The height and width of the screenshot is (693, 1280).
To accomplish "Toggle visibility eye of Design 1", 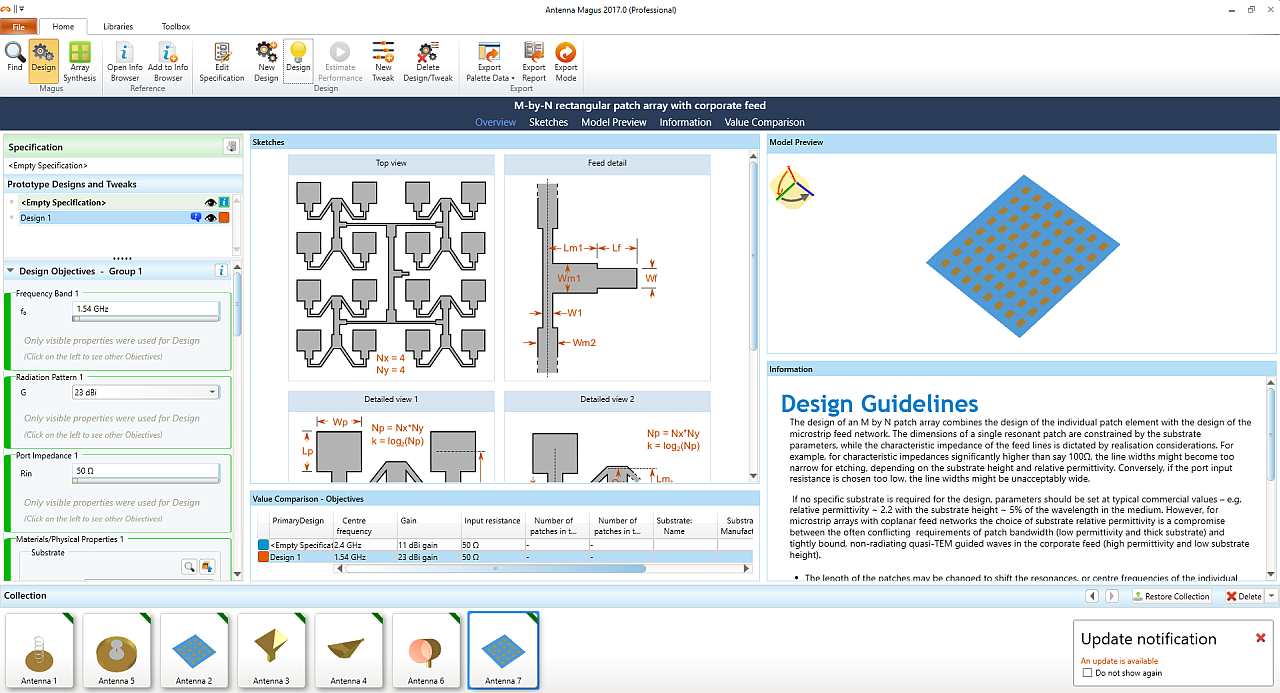I will tap(211, 217).
